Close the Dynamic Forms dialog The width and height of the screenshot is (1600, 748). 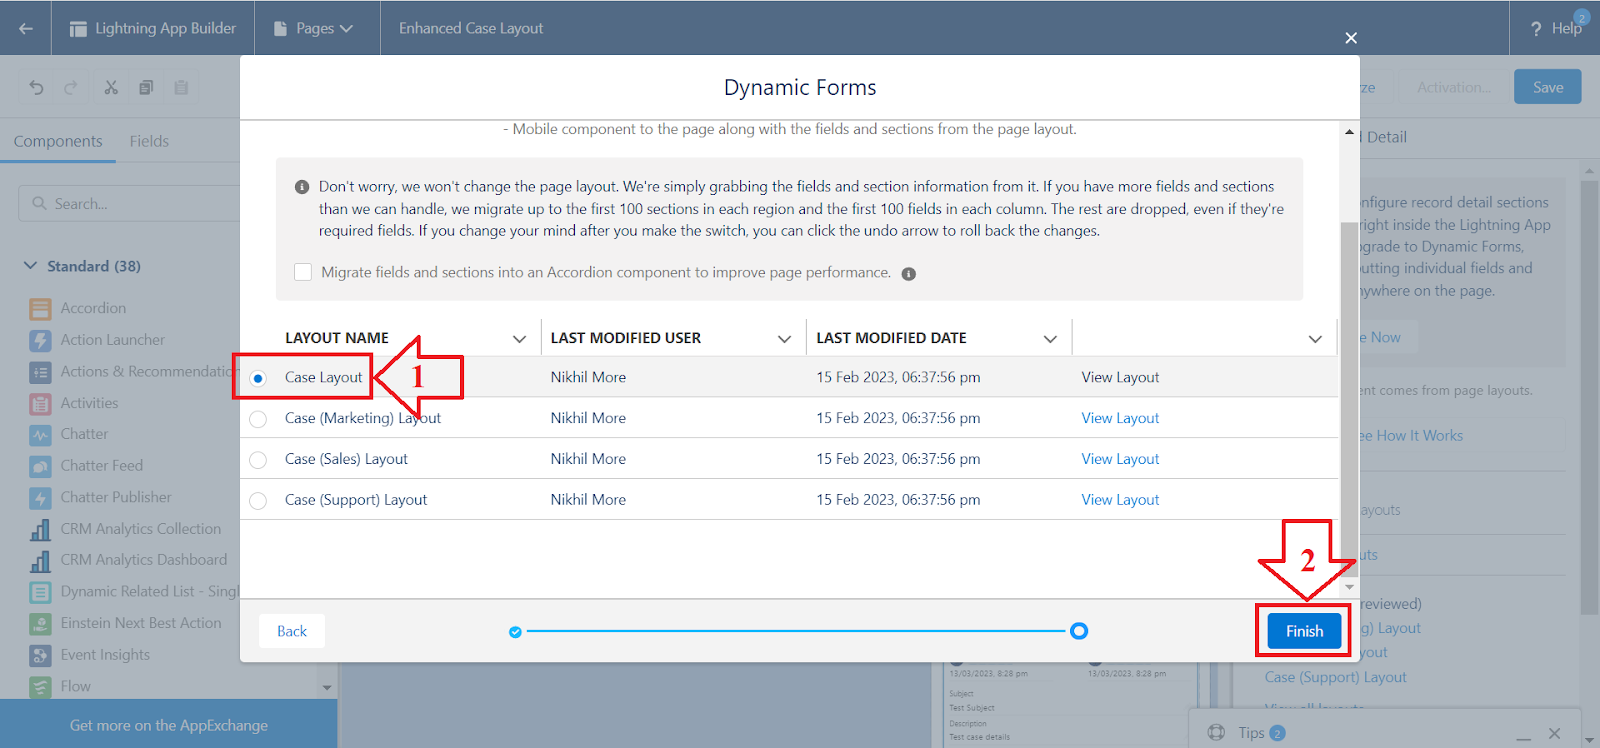1351,38
